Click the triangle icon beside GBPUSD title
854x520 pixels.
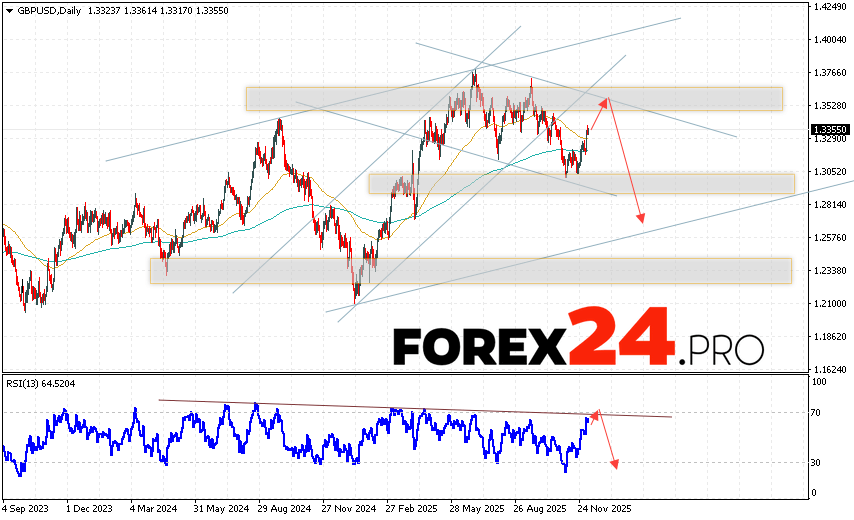[x=8, y=9]
